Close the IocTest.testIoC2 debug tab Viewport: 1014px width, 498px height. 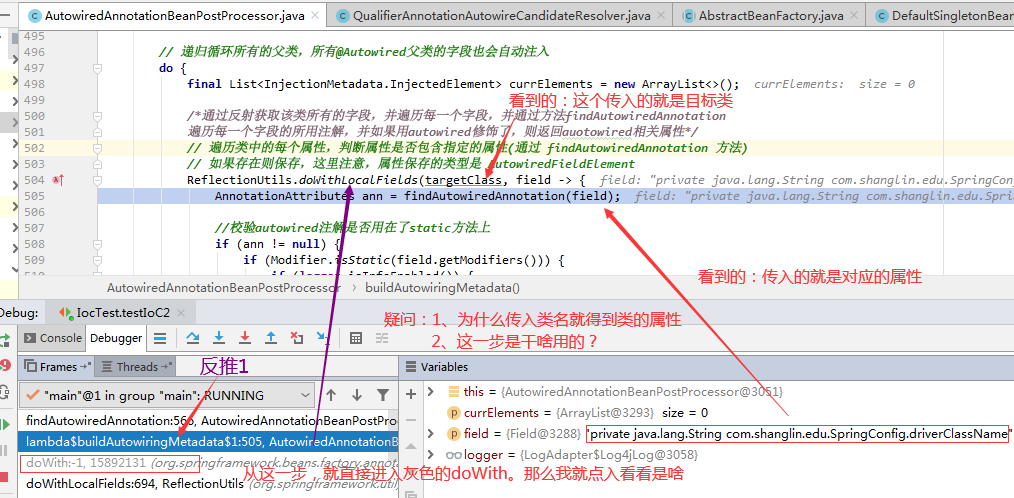[x=181, y=313]
